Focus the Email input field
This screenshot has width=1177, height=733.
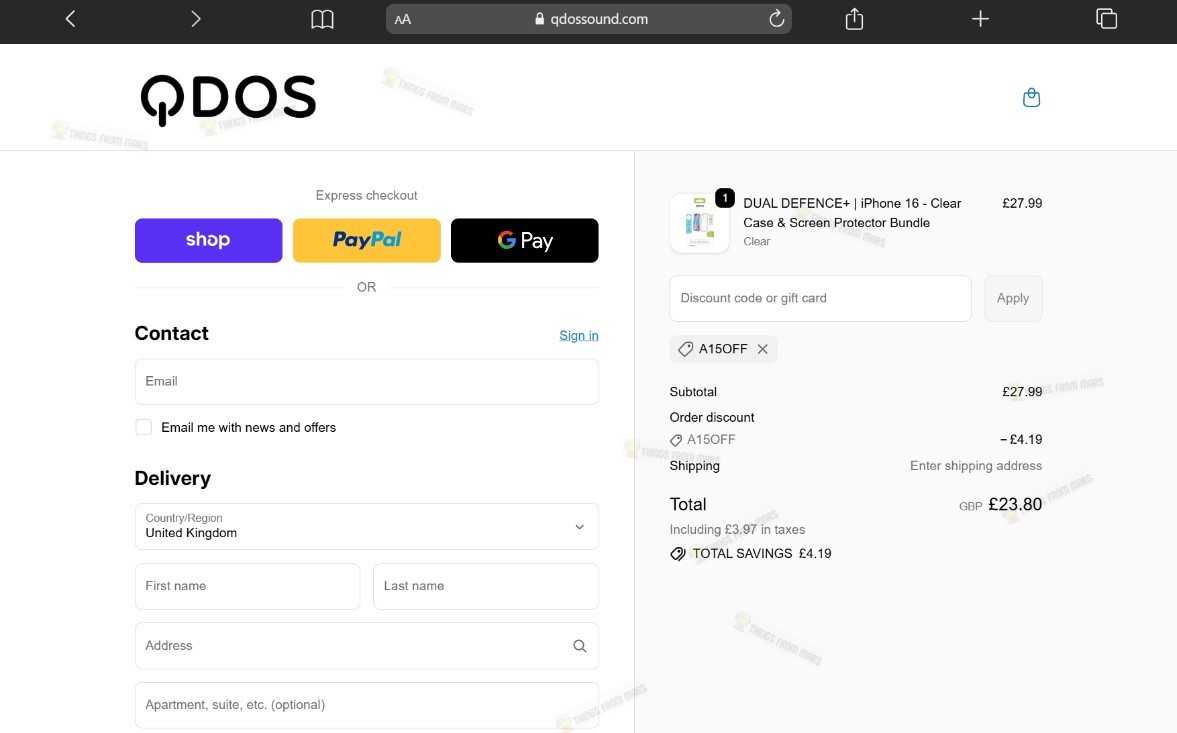367,382
